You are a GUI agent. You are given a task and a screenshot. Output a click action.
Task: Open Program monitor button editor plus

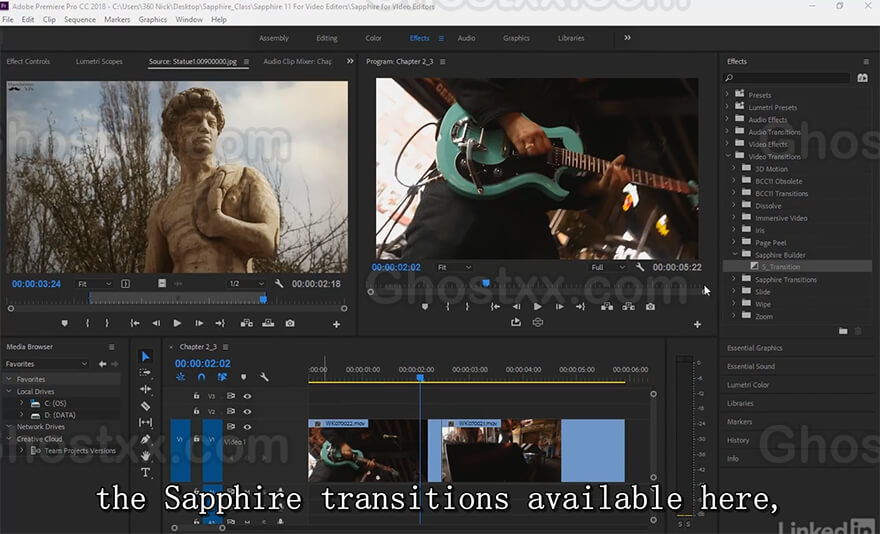[697, 324]
